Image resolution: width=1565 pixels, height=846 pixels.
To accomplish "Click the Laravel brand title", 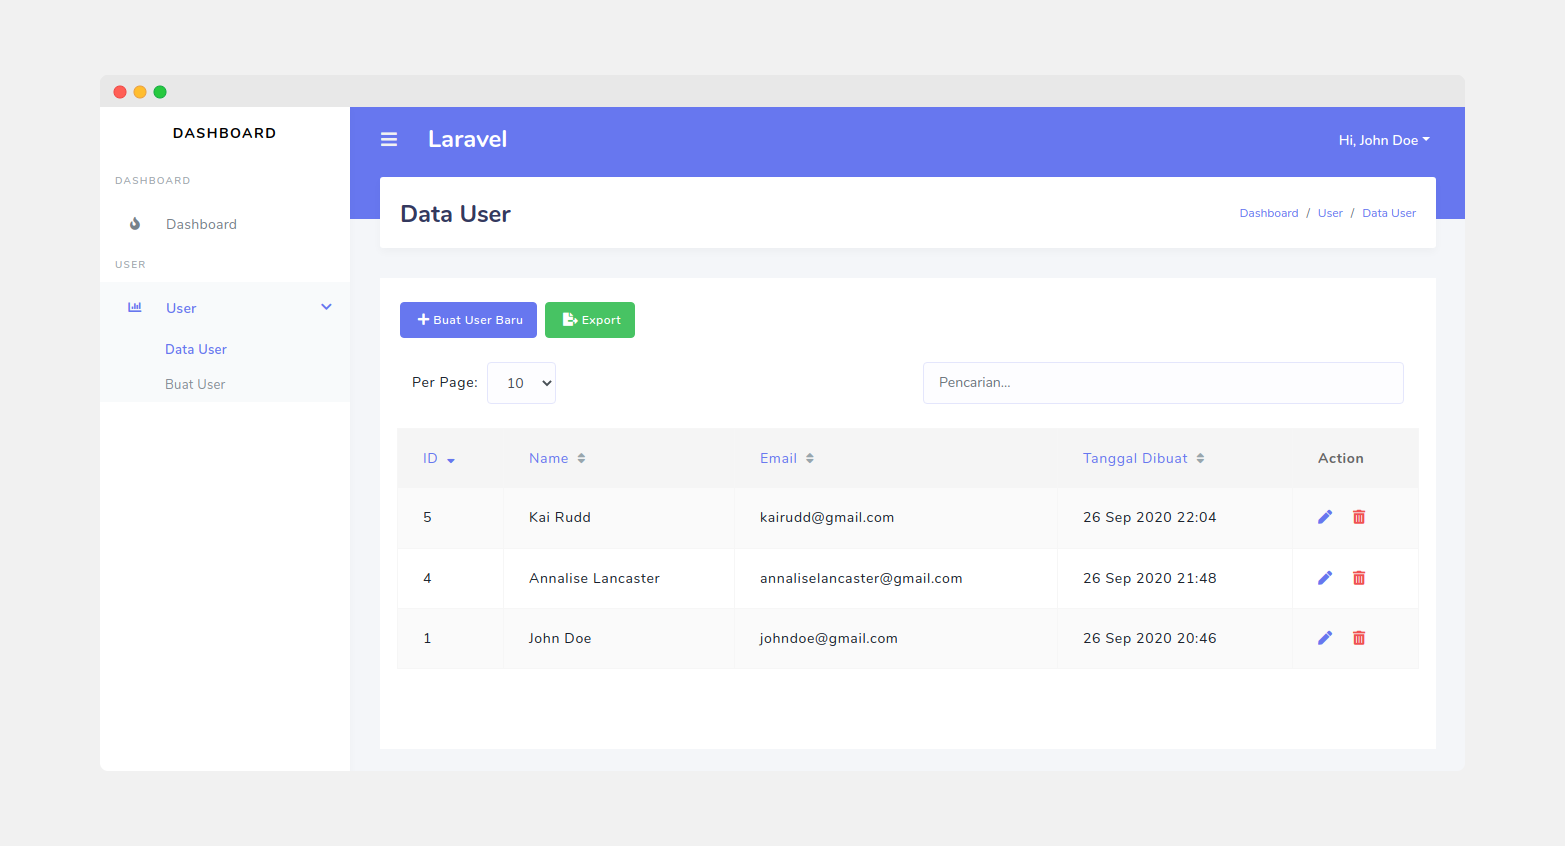I will (467, 139).
